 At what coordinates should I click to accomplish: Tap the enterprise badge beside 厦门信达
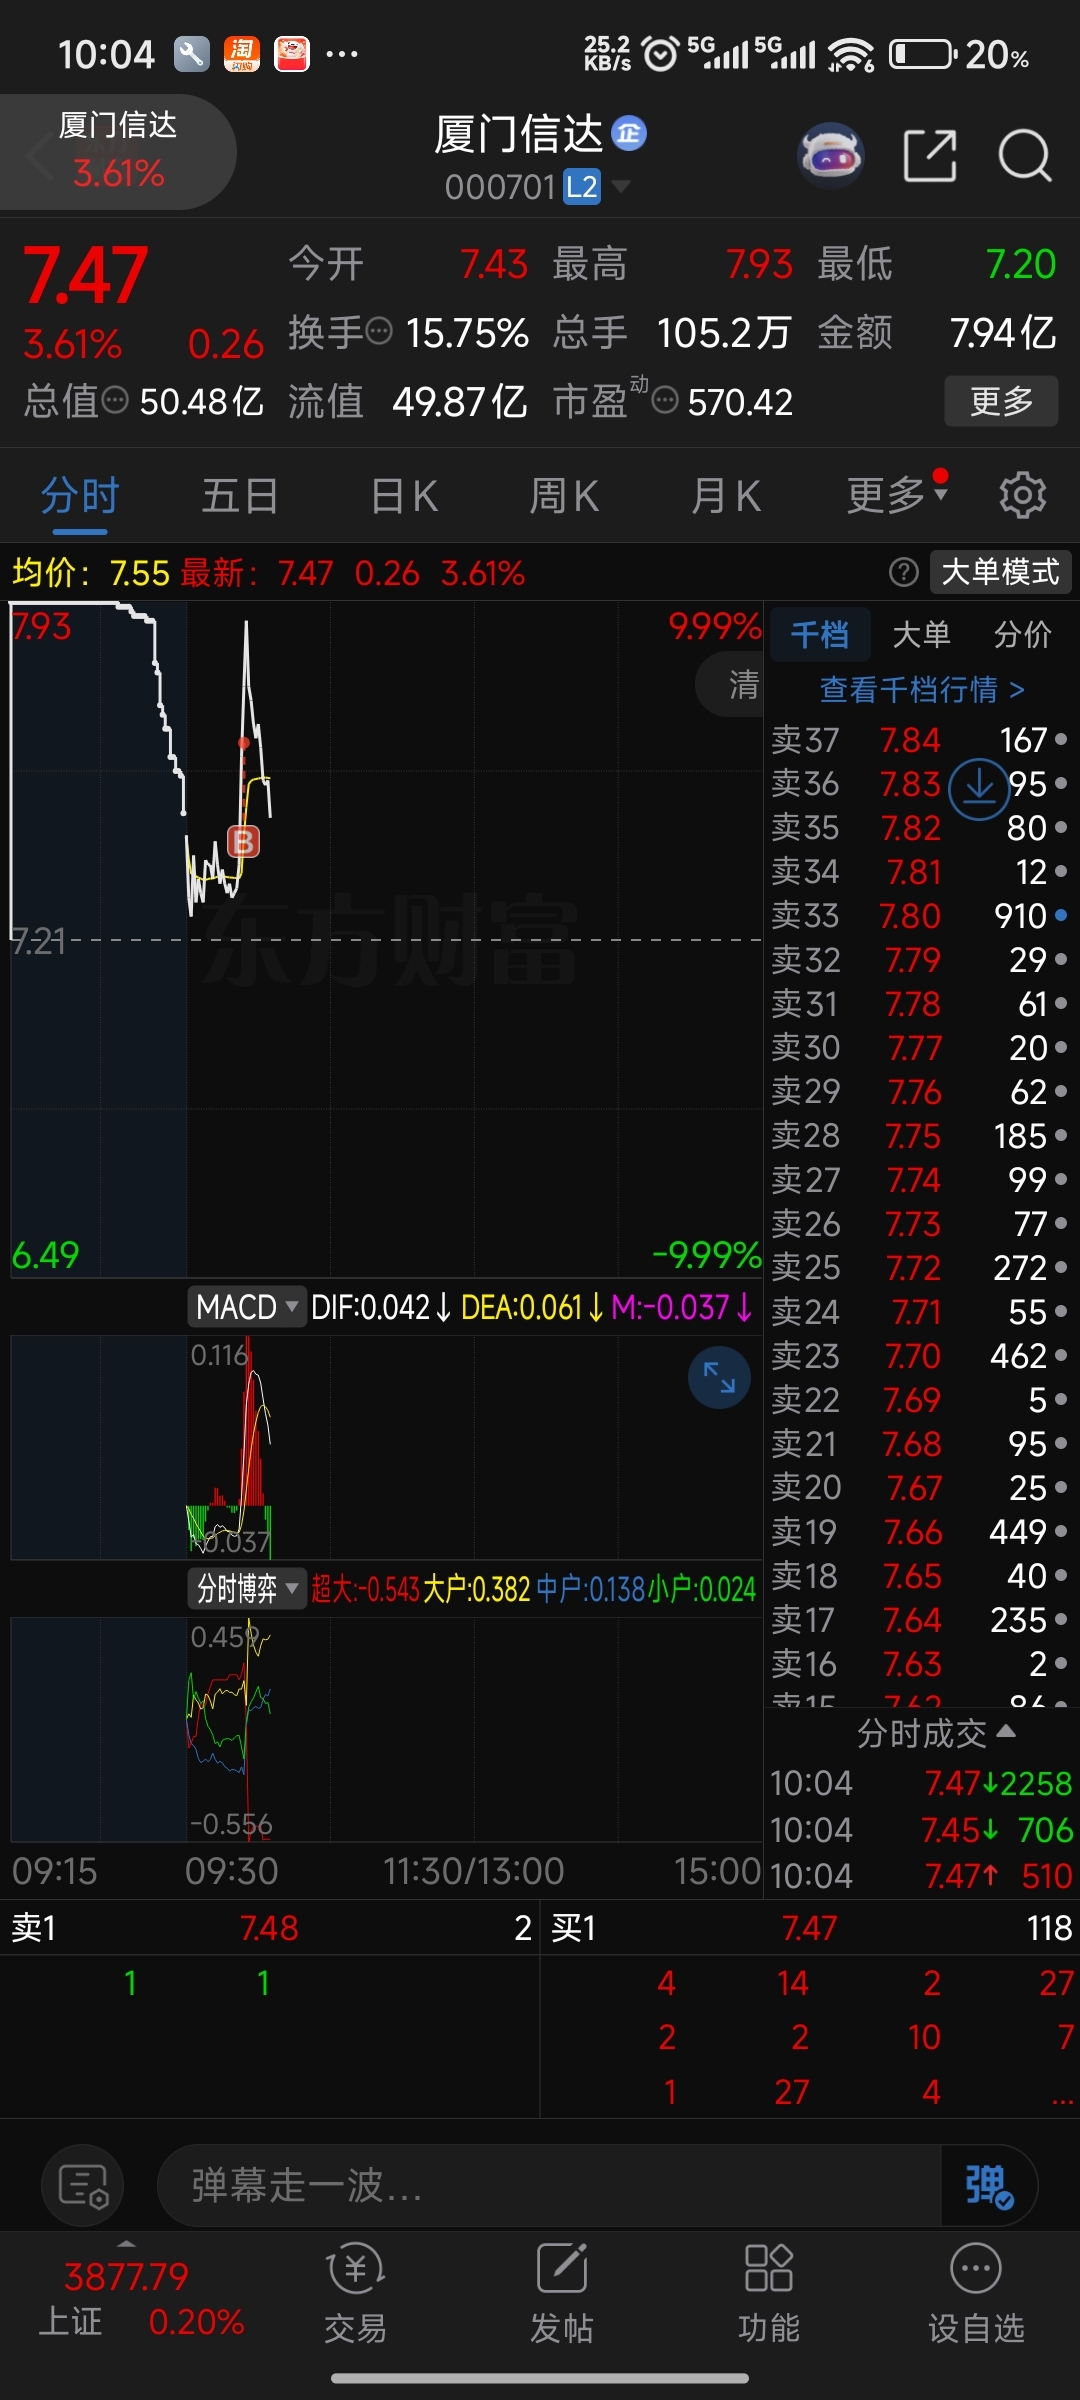tap(629, 133)
